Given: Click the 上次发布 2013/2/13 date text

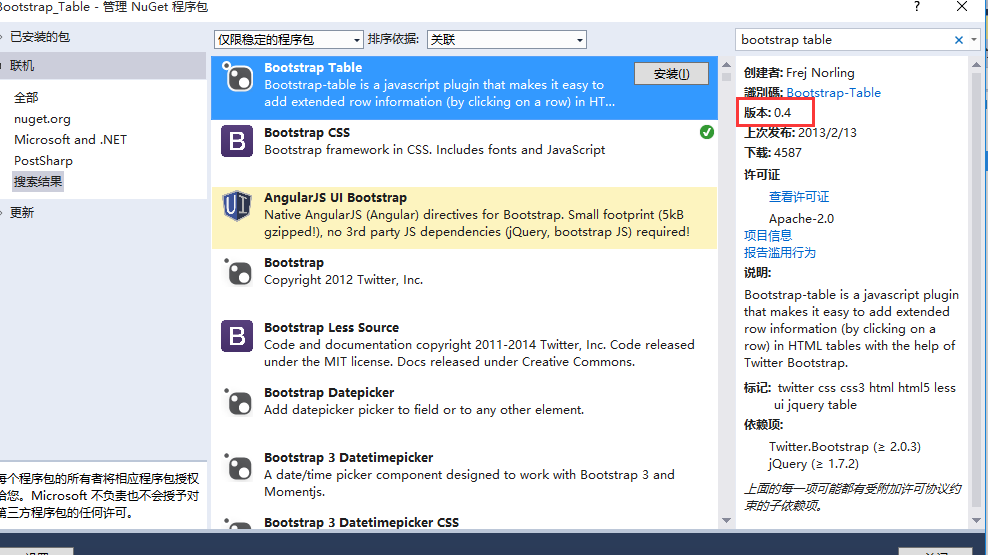Looking at the screenshot, I should point(800,133).
